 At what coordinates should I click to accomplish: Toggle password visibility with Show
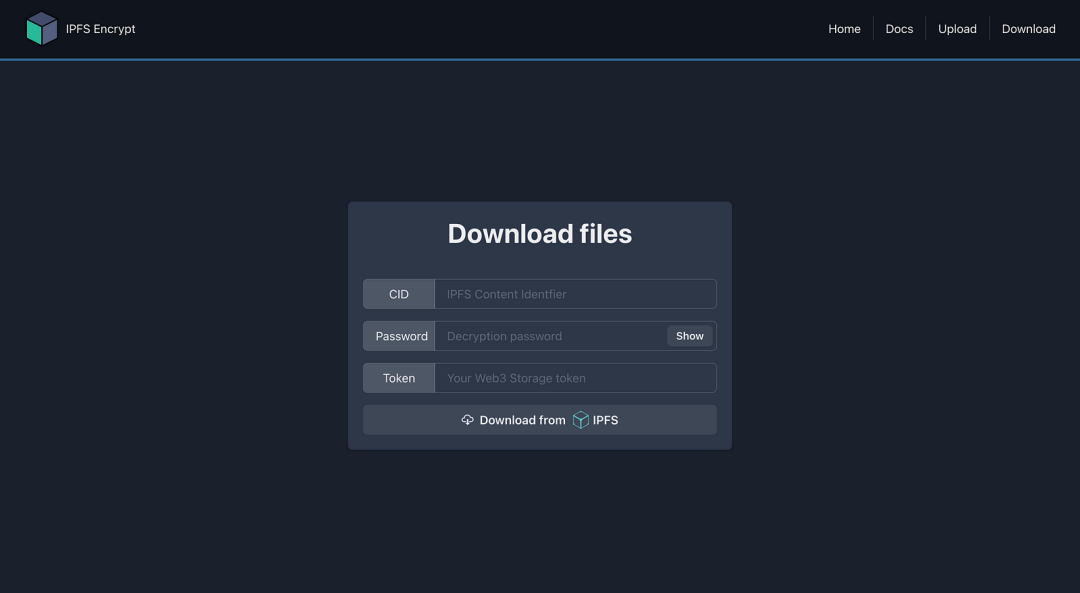(x=690, y=336)
